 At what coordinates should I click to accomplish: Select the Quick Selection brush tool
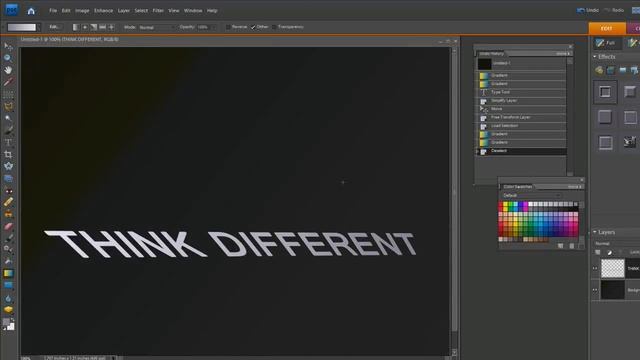point(8,131)
